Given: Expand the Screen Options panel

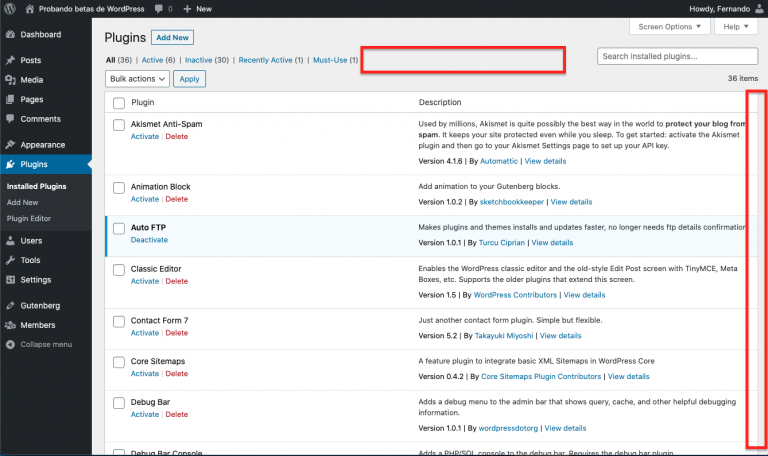Looking at the screenshot, I should point(670,26).
